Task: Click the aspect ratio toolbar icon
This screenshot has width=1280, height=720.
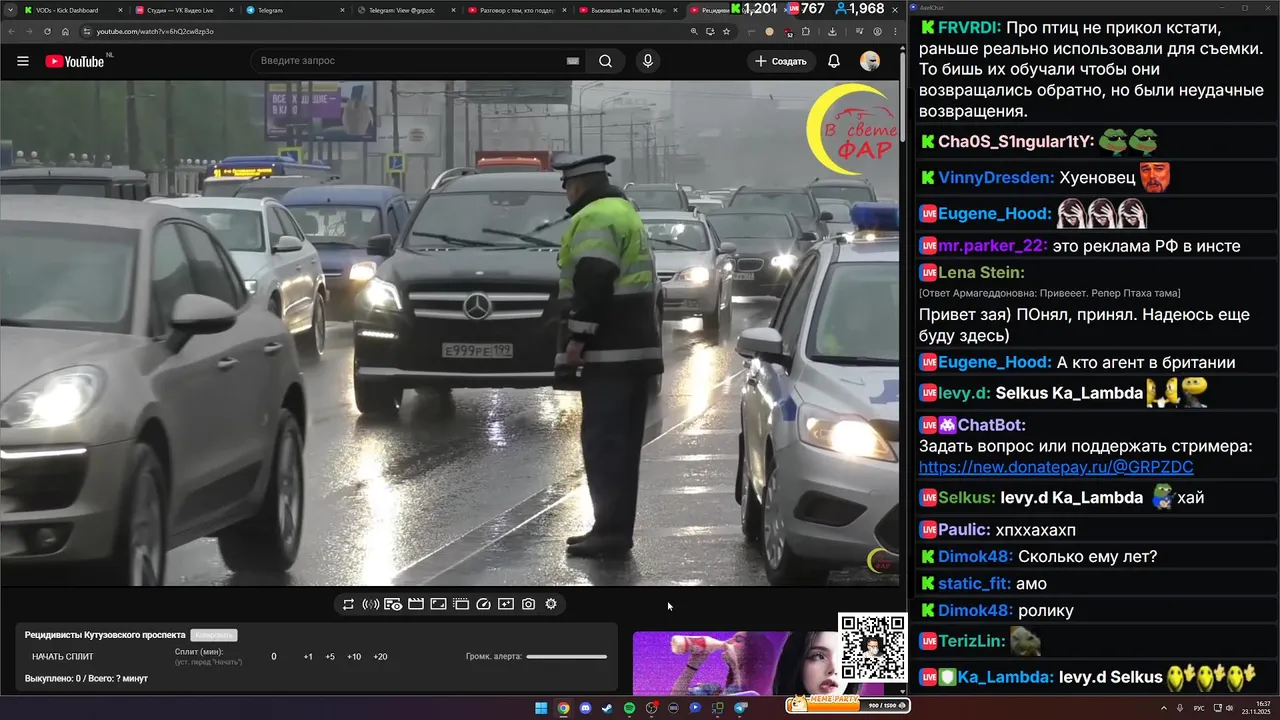Action: point(438,604)
